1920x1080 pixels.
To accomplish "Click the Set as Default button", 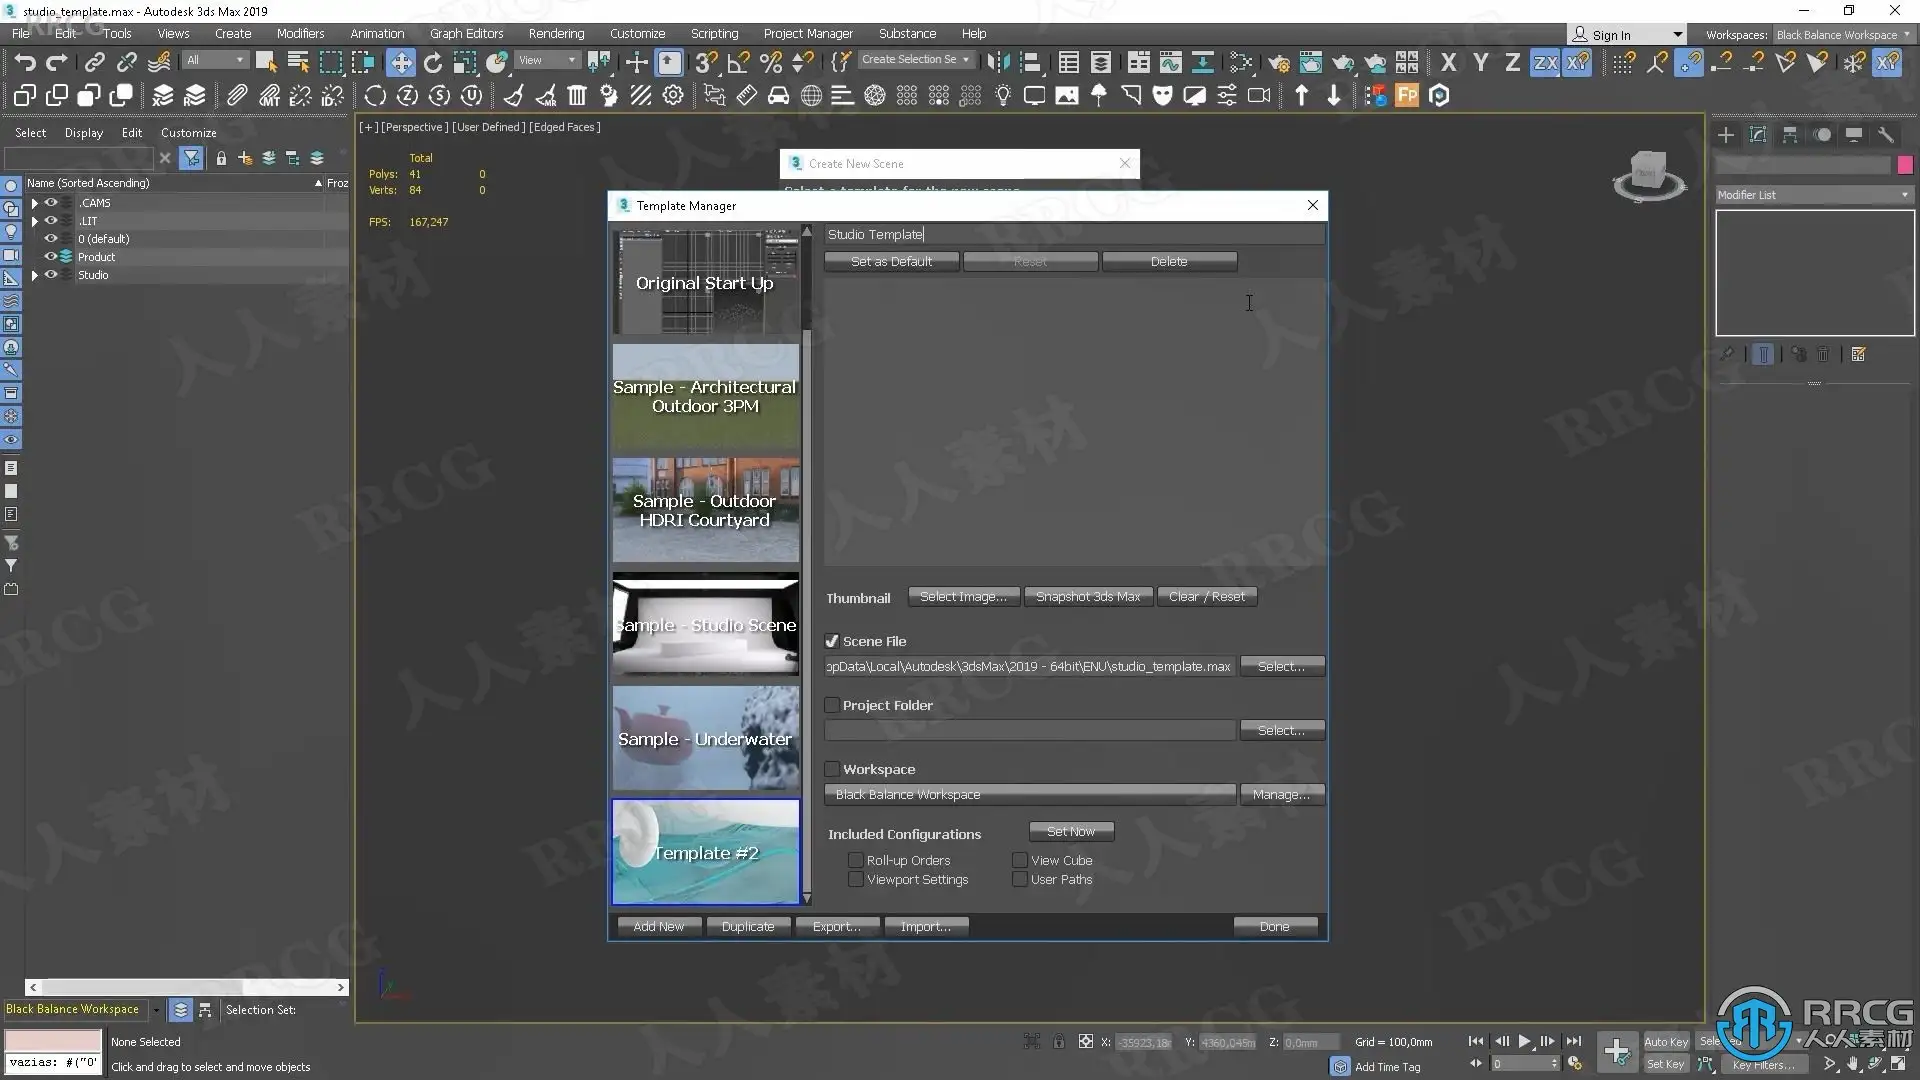I will (x=891, y=261).
